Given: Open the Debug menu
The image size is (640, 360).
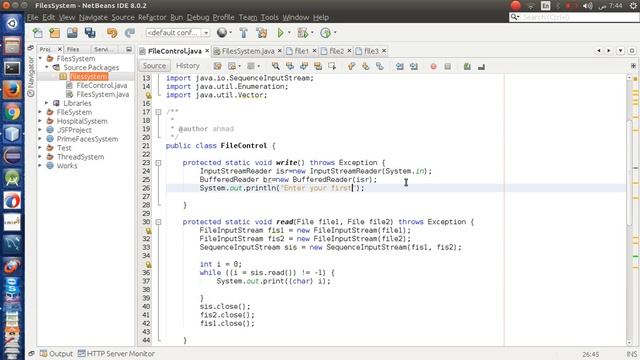Looking at the screenshot, I should click(x=198, y=18).
